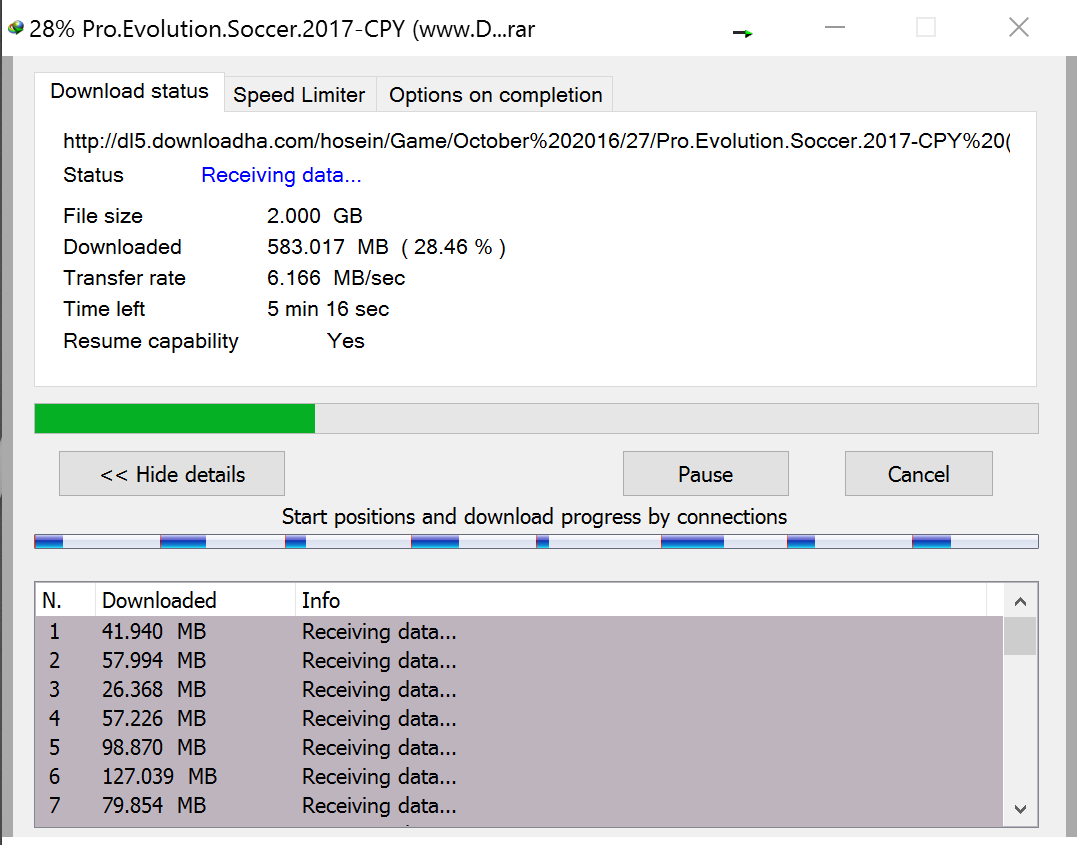Select connection row with 79.854 MB
Viewport: 1077px width, 845px height.
[519, 805]
